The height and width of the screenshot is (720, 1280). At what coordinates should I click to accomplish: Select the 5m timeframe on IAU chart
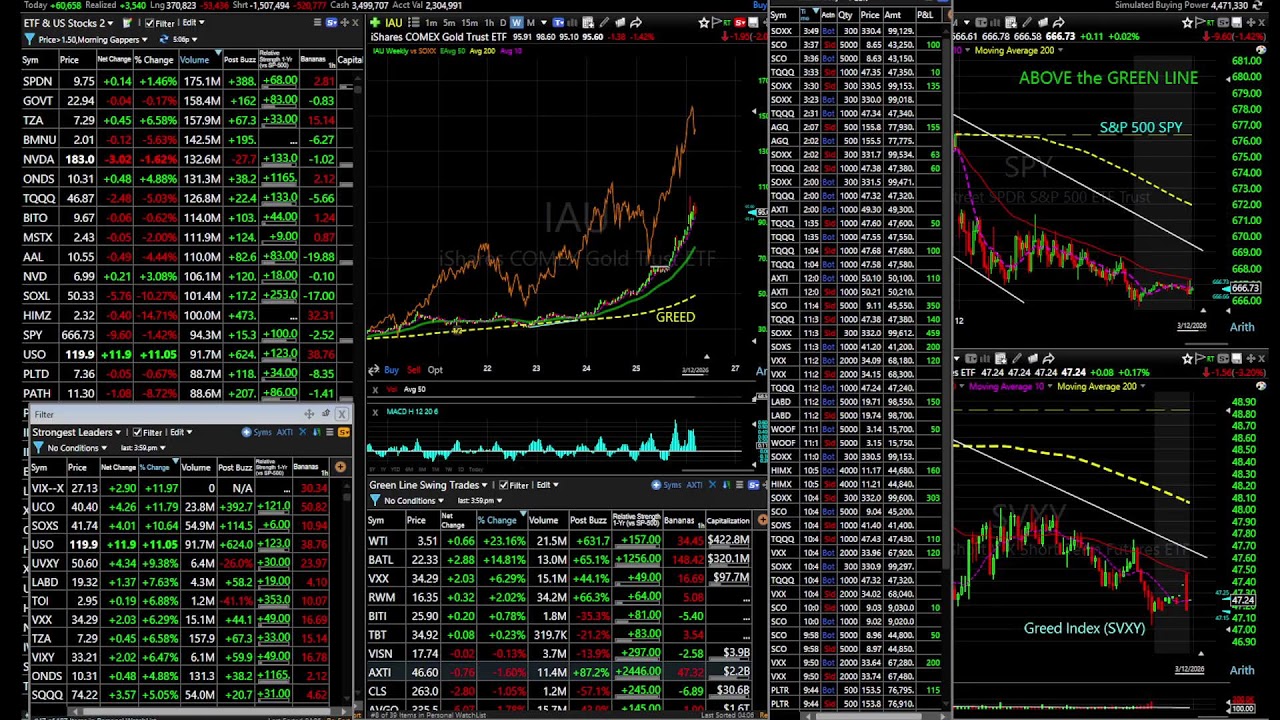point(449,23)
